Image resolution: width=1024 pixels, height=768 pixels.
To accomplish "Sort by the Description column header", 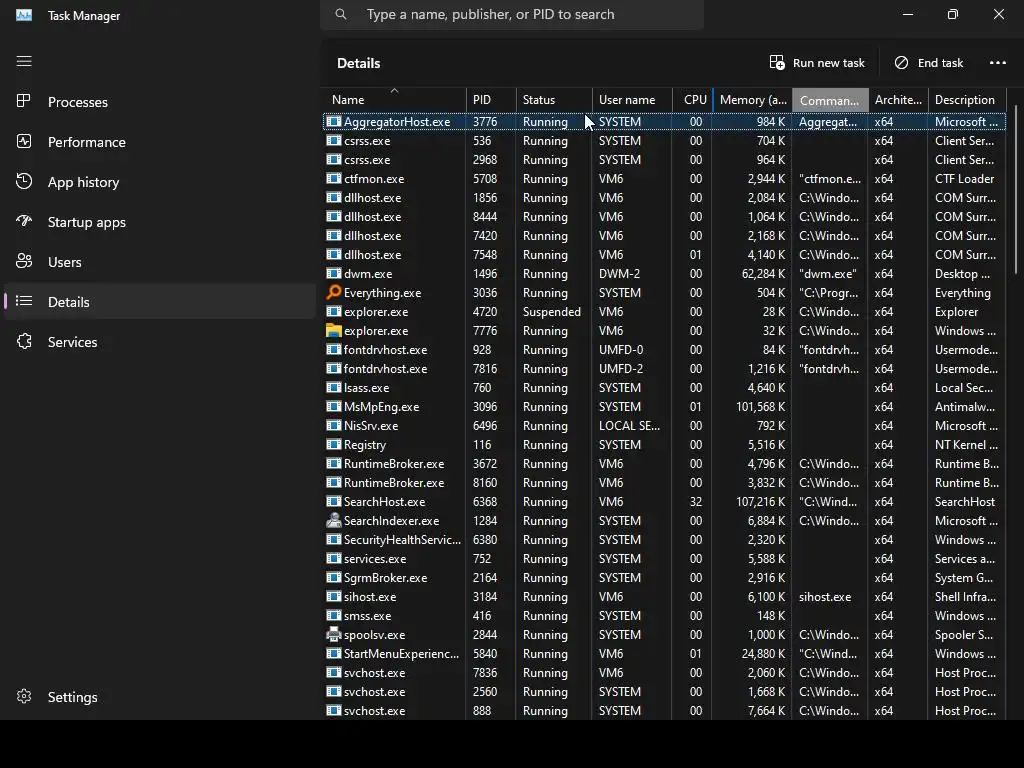I will point(967,100).
